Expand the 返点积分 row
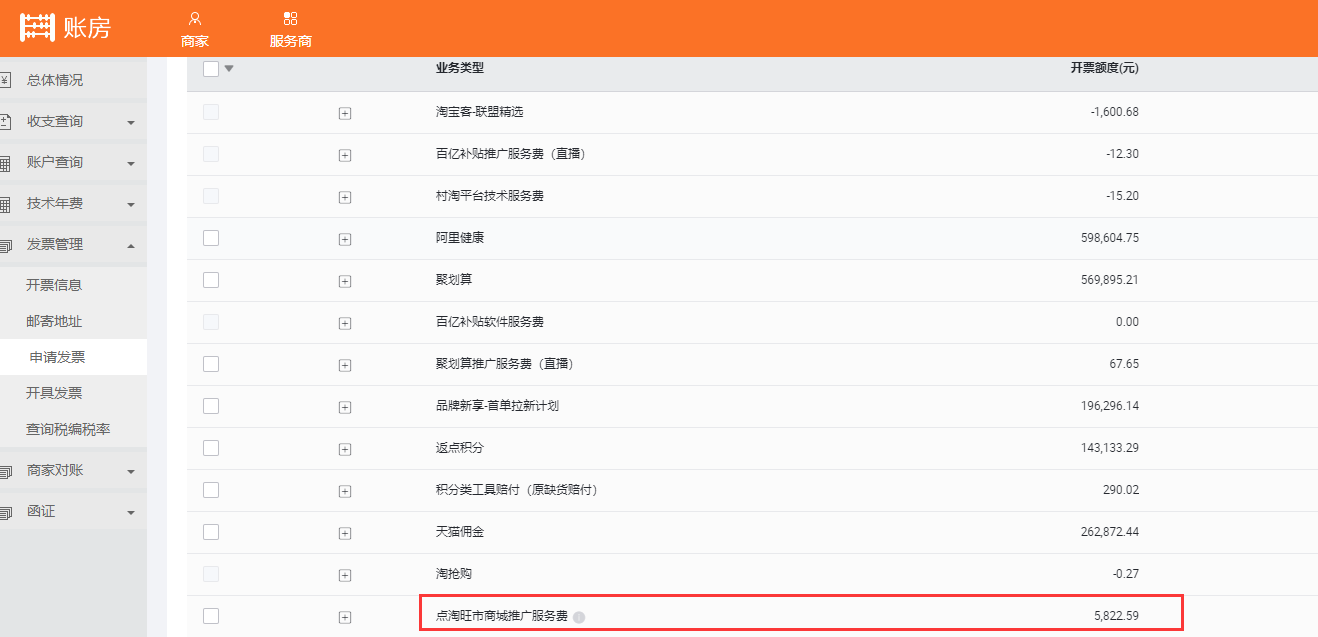 tap(345, 449)
